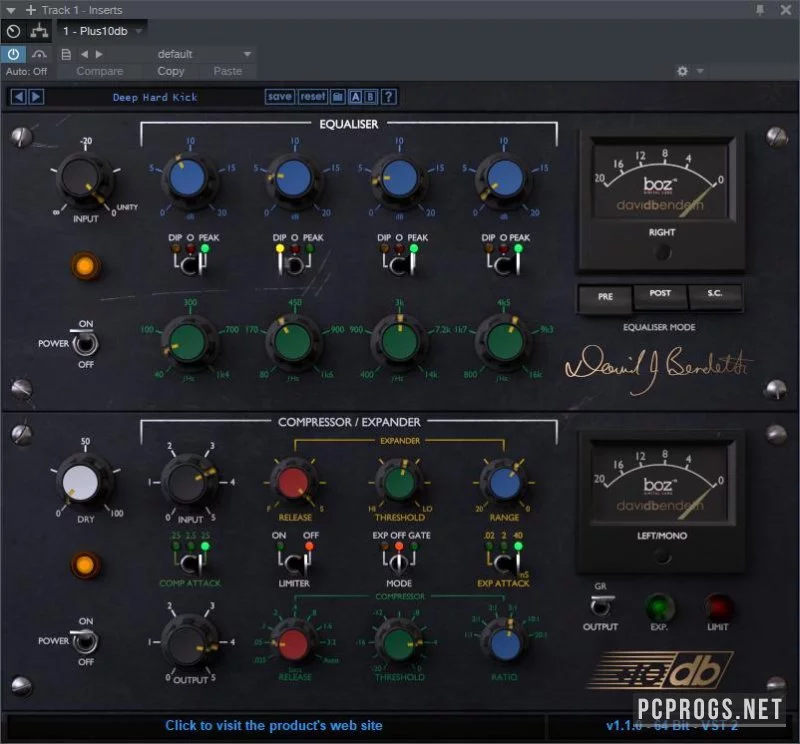
Task: Open the preset document icon in the host toolbar
Action: pyautogui.click(x=66, y=54)
